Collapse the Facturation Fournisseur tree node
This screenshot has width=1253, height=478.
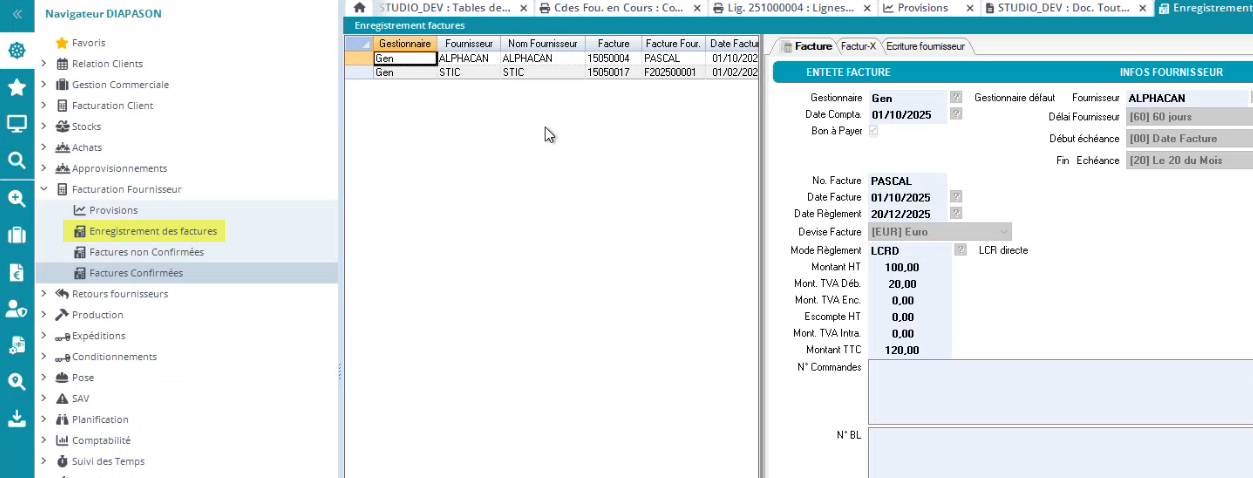(44, 189)
